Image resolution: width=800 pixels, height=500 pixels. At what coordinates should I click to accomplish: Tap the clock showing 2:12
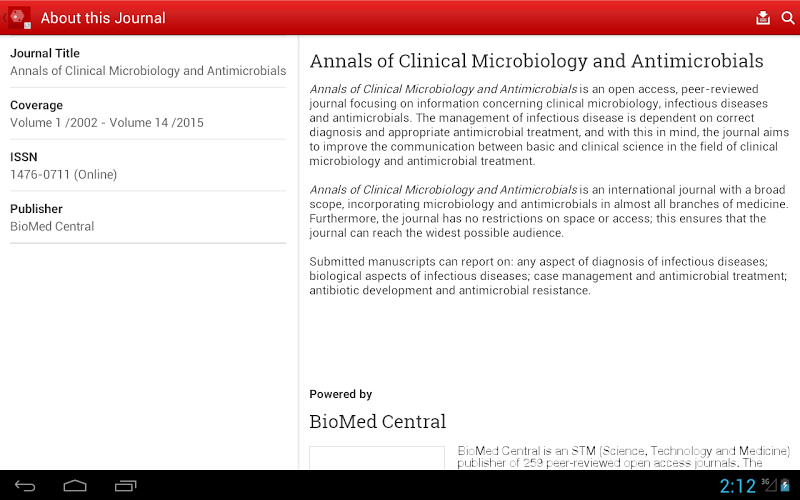[x=737, y=486]
